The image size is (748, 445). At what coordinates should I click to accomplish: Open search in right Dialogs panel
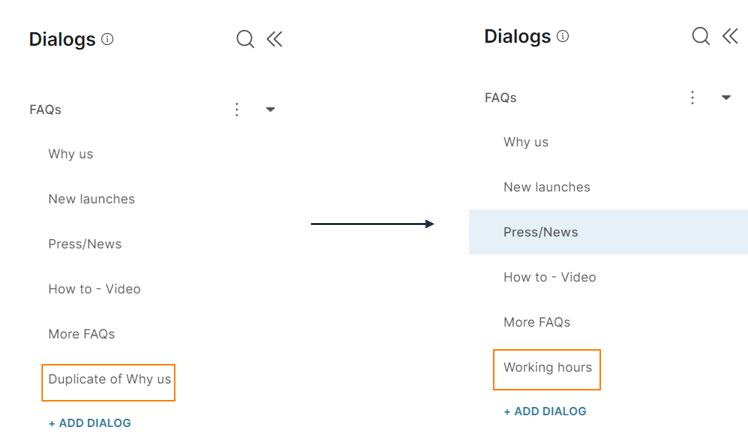tap(701, 36)
